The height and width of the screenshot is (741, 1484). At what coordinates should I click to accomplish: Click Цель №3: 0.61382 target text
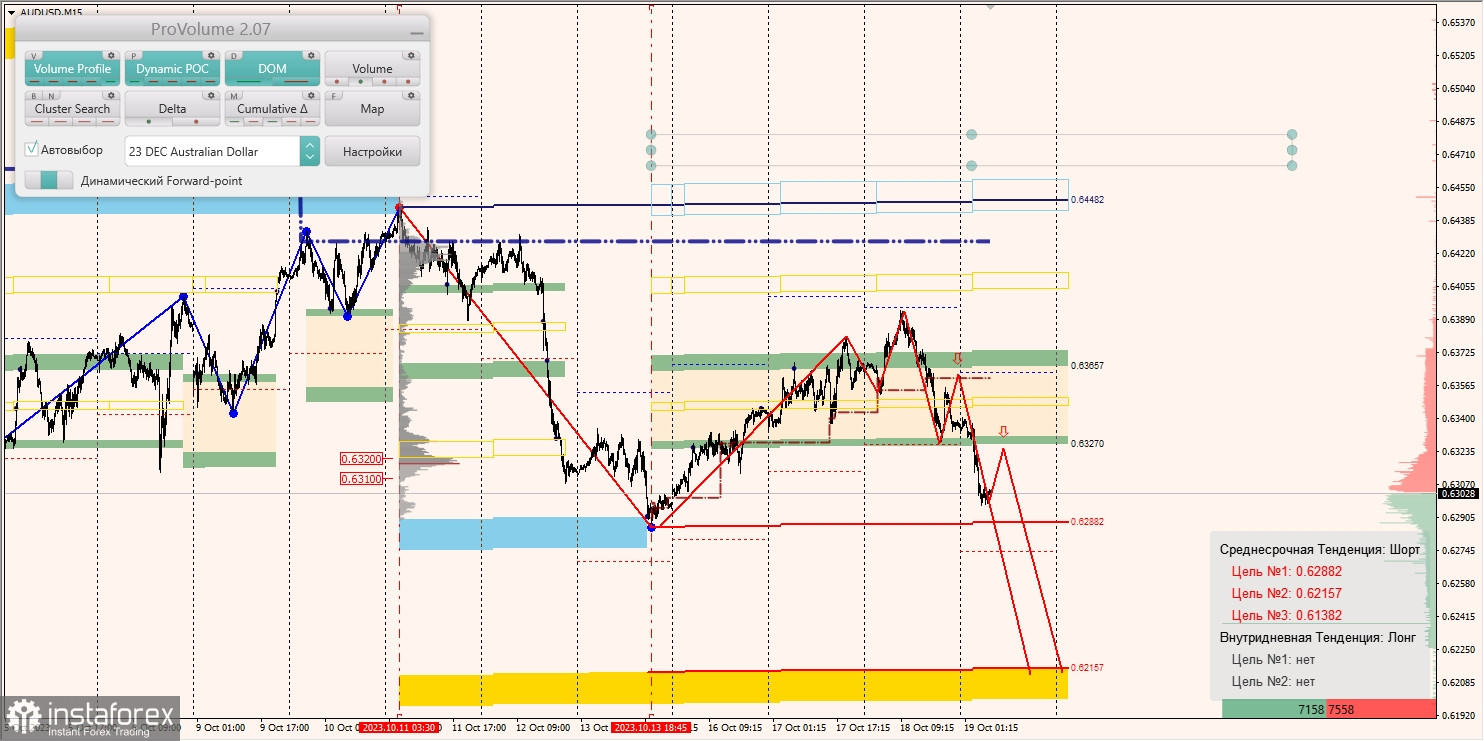pos(1286,616)
